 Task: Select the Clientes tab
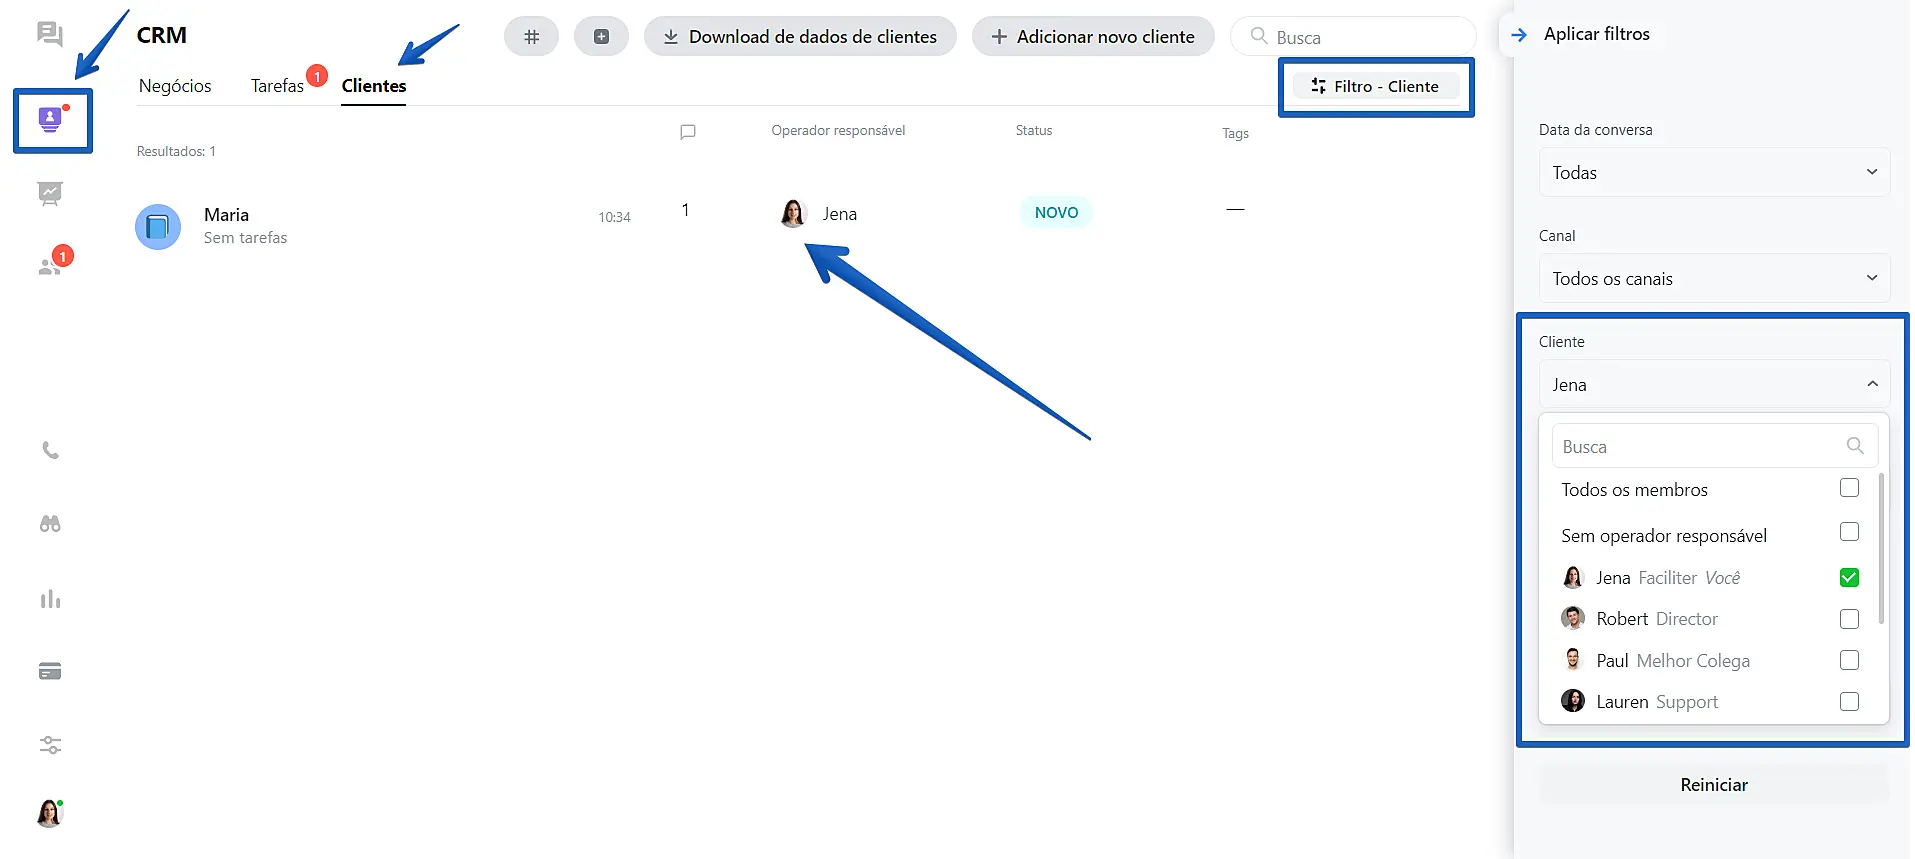click(374, 86)
